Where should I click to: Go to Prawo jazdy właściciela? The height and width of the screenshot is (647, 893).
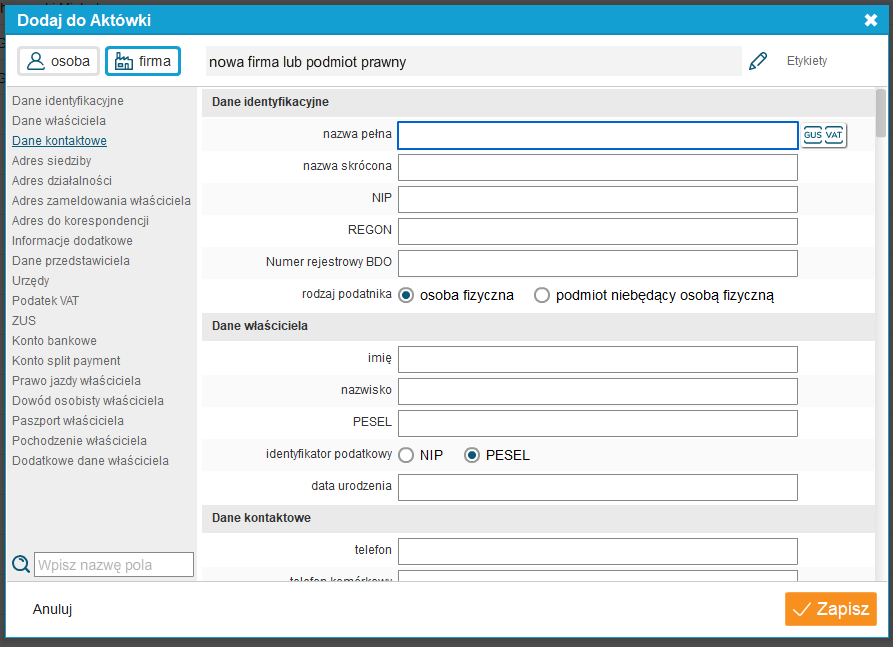[76, 380]
